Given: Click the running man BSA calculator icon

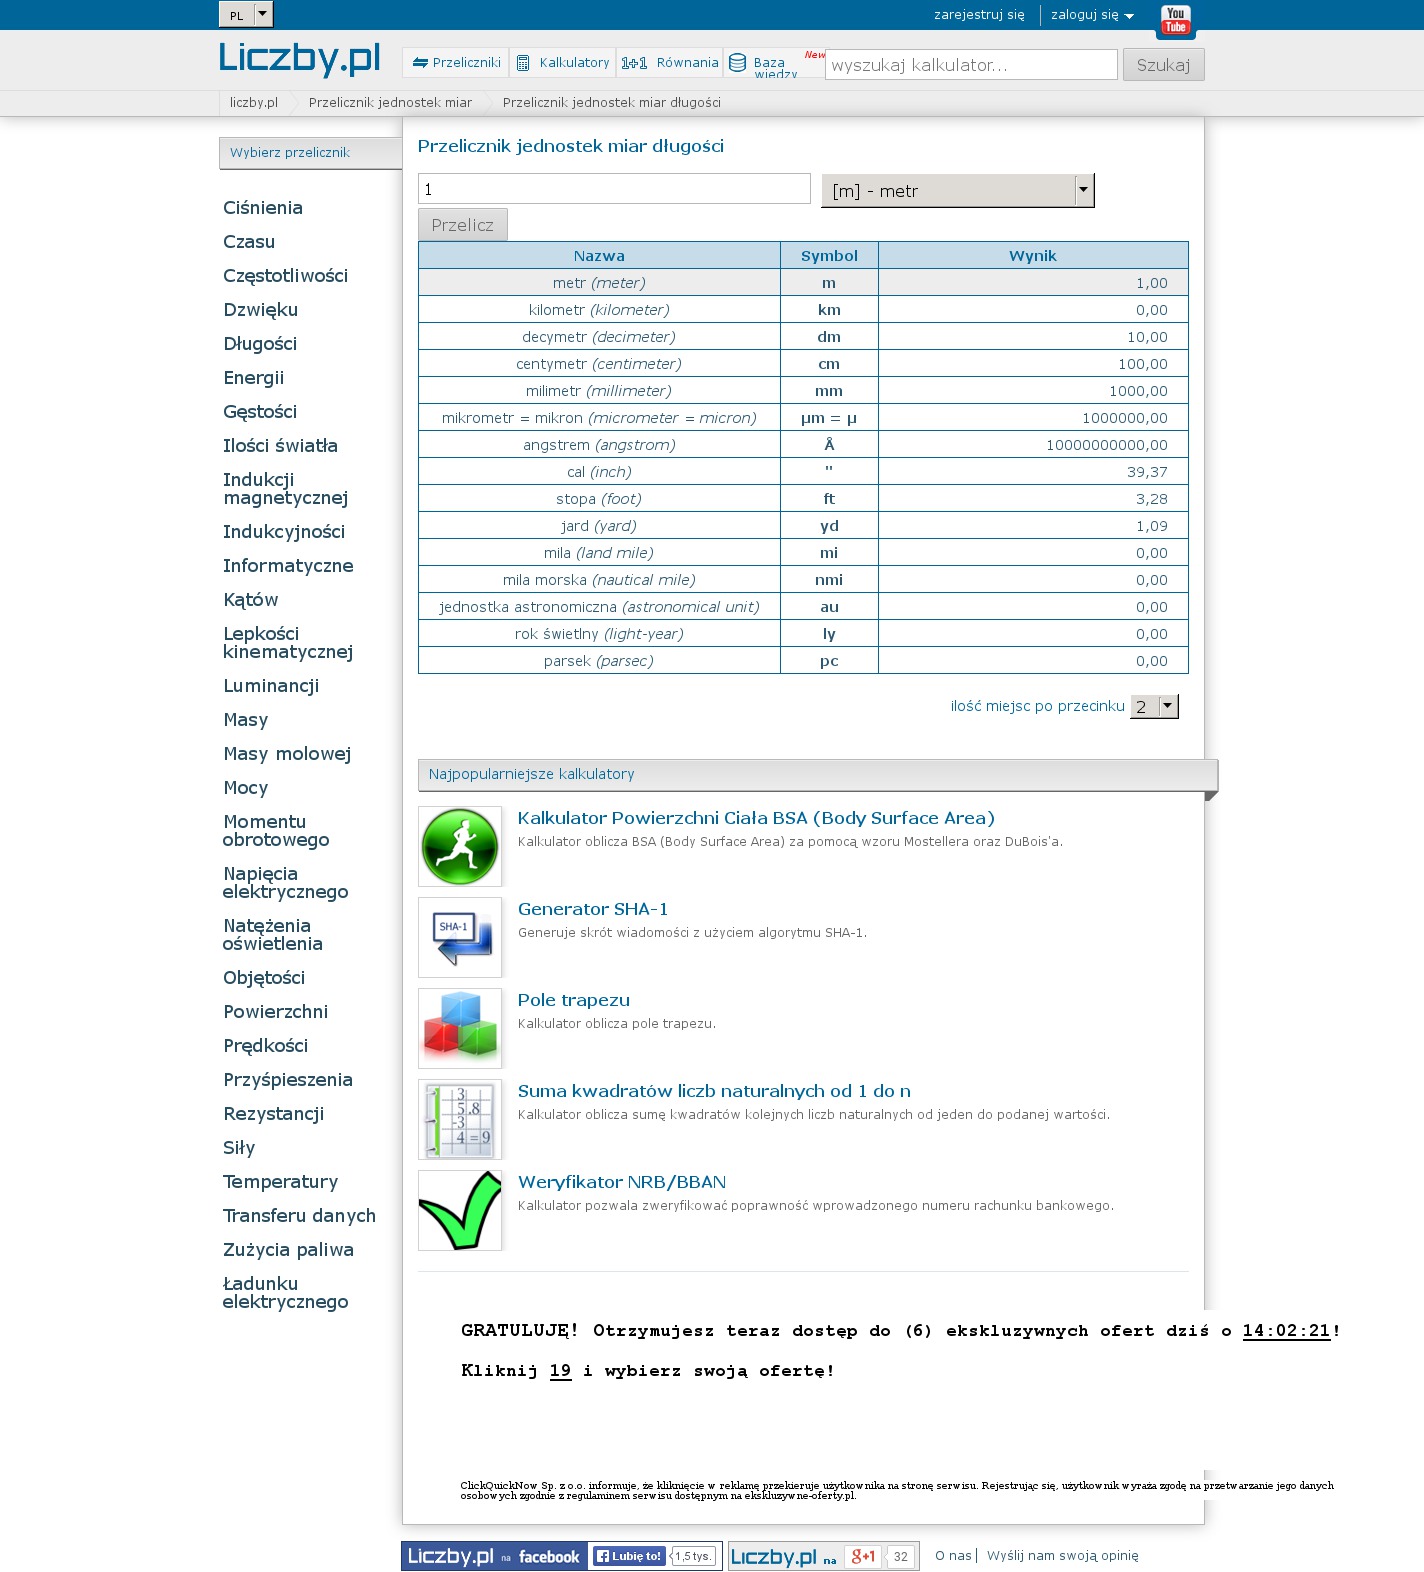Looking at the screenshot, I should 460,847.
